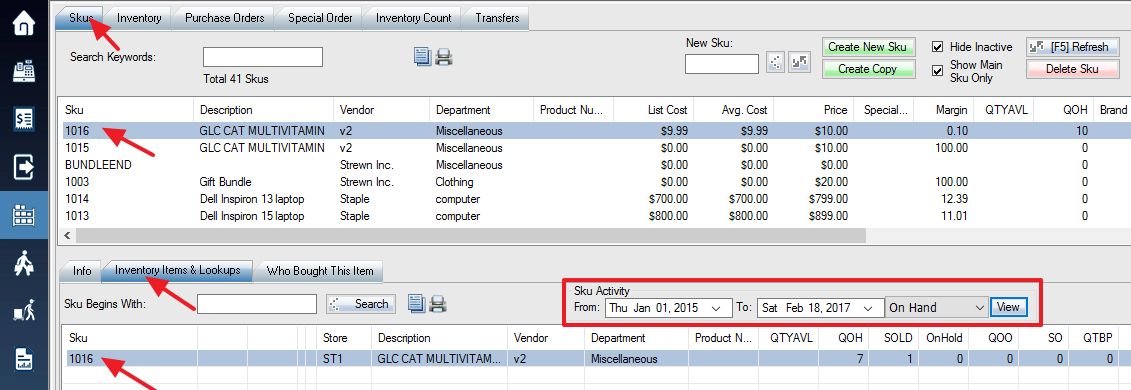This screenshot has width=1131, height=390.
Task: Open the cash register sidebar icon
Action: point(24,71)
